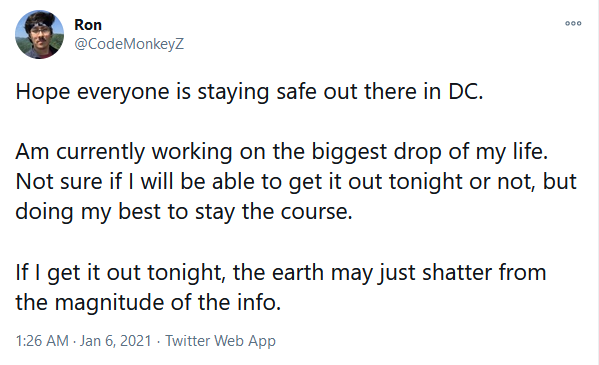Click Ron's profile avatar picture
The image size is (599, 365).
point(39,34)
